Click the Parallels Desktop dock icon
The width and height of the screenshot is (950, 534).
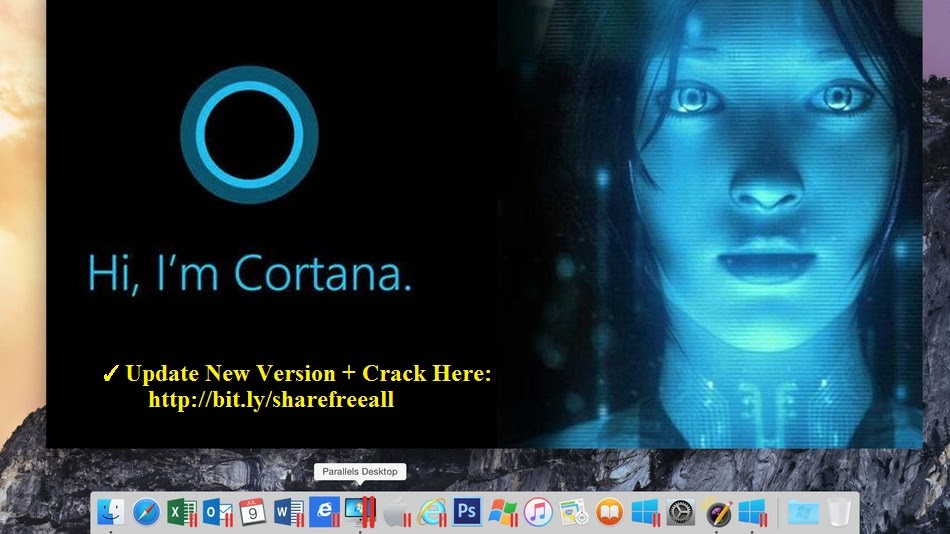[x=360, y=512]
